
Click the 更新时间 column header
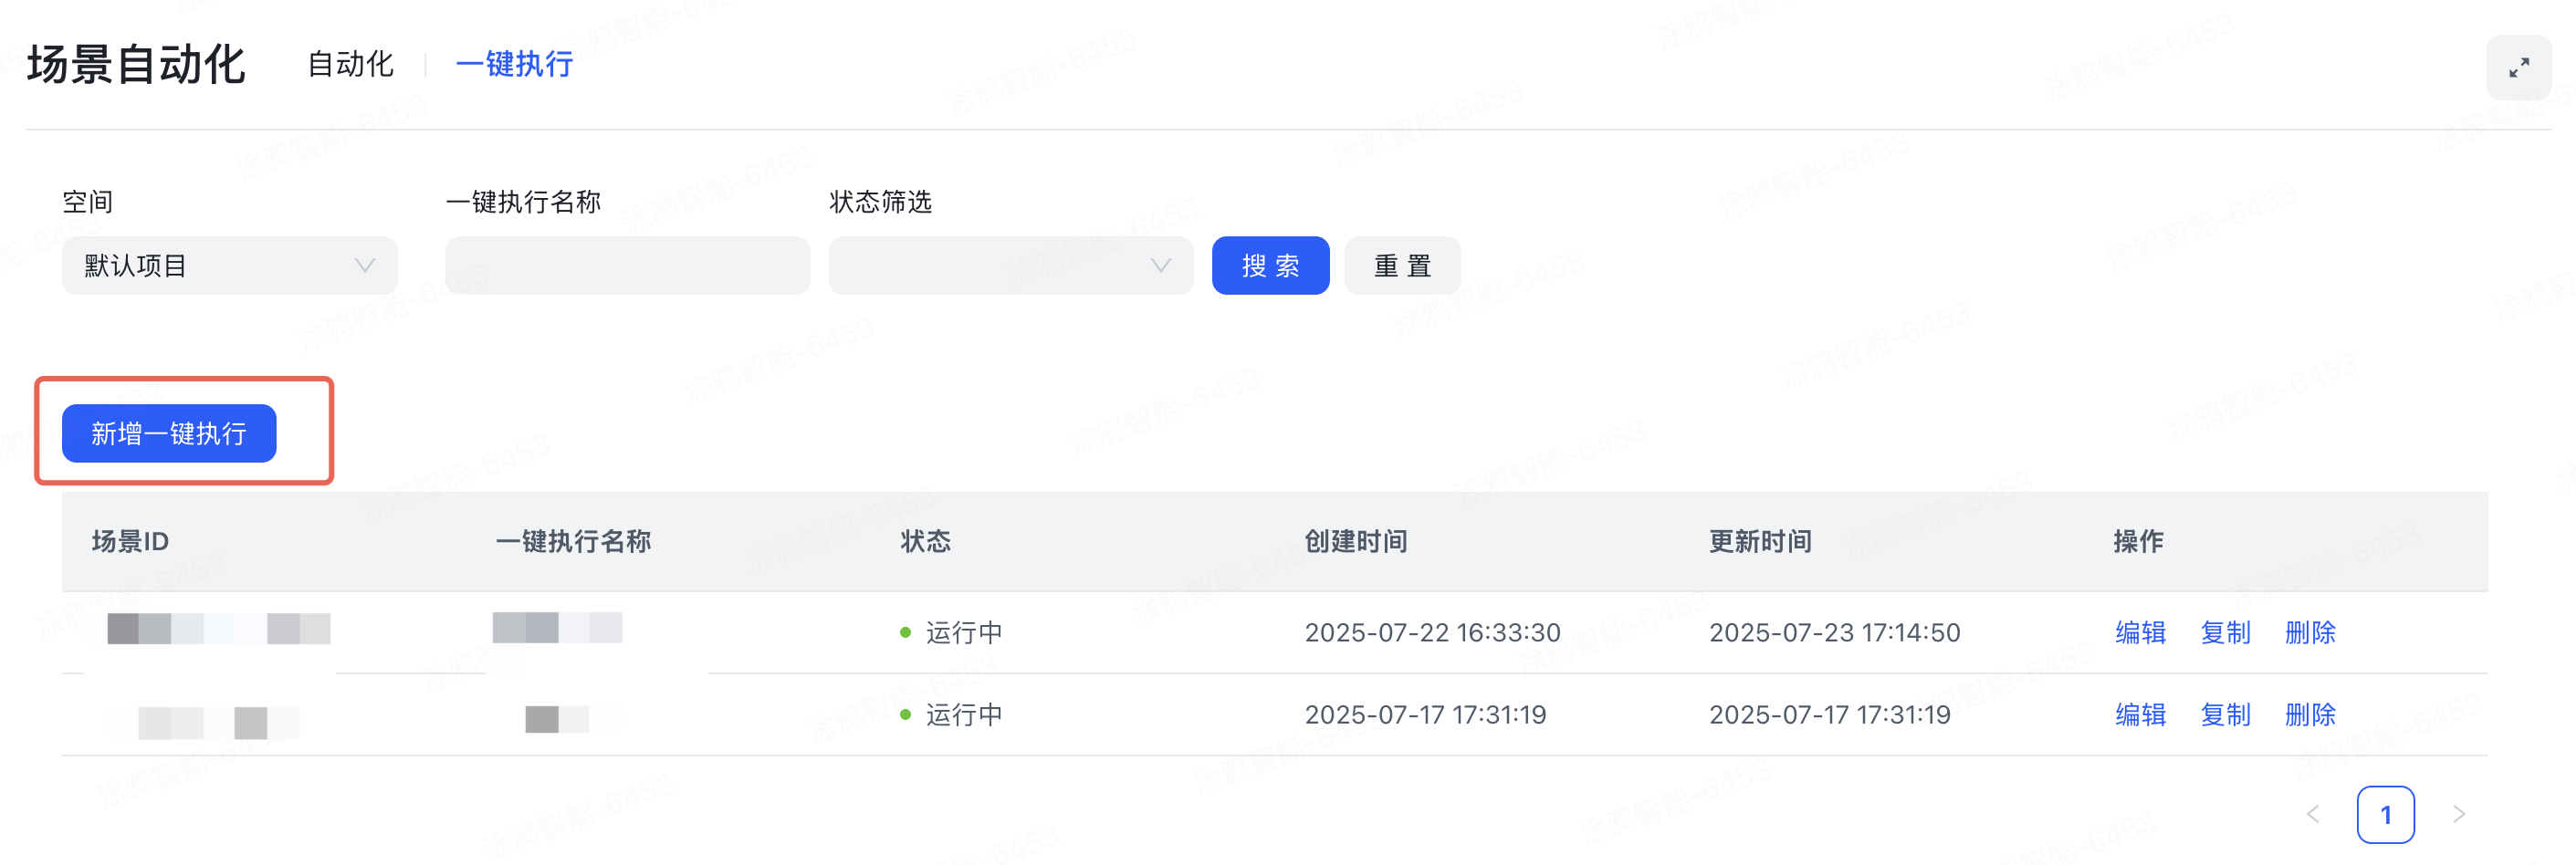pos(1760,541)
